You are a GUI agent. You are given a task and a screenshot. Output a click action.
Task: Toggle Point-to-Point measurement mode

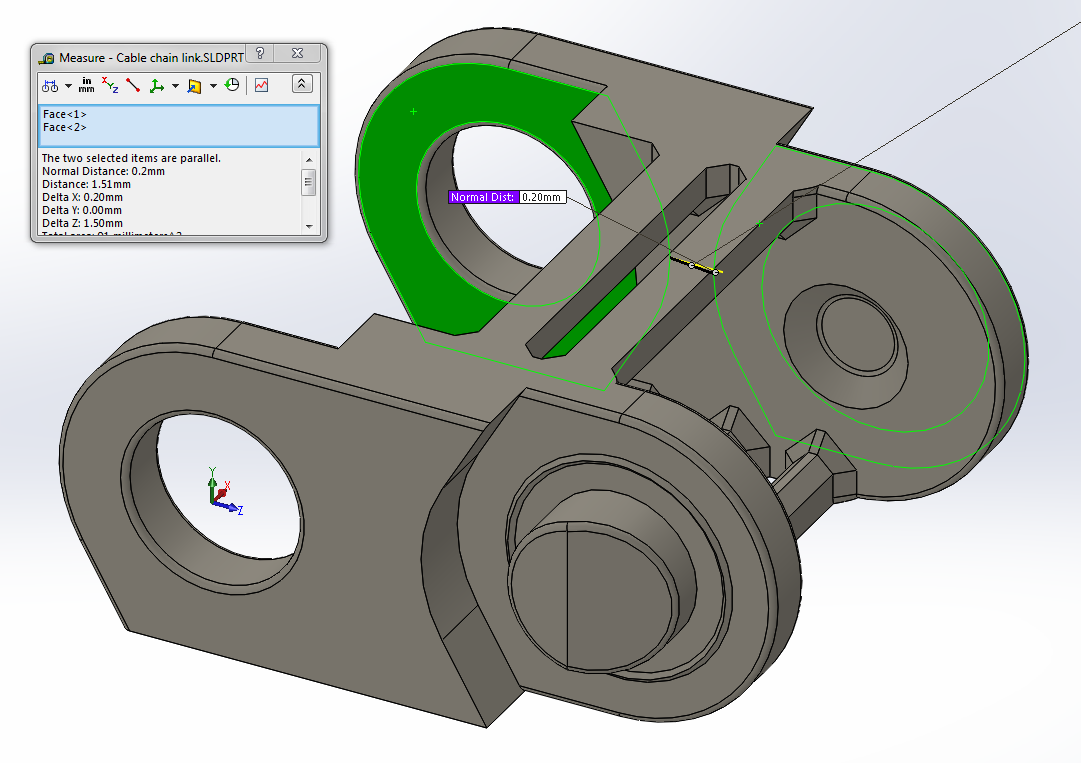pyautogui.click(x=133, y=85)
